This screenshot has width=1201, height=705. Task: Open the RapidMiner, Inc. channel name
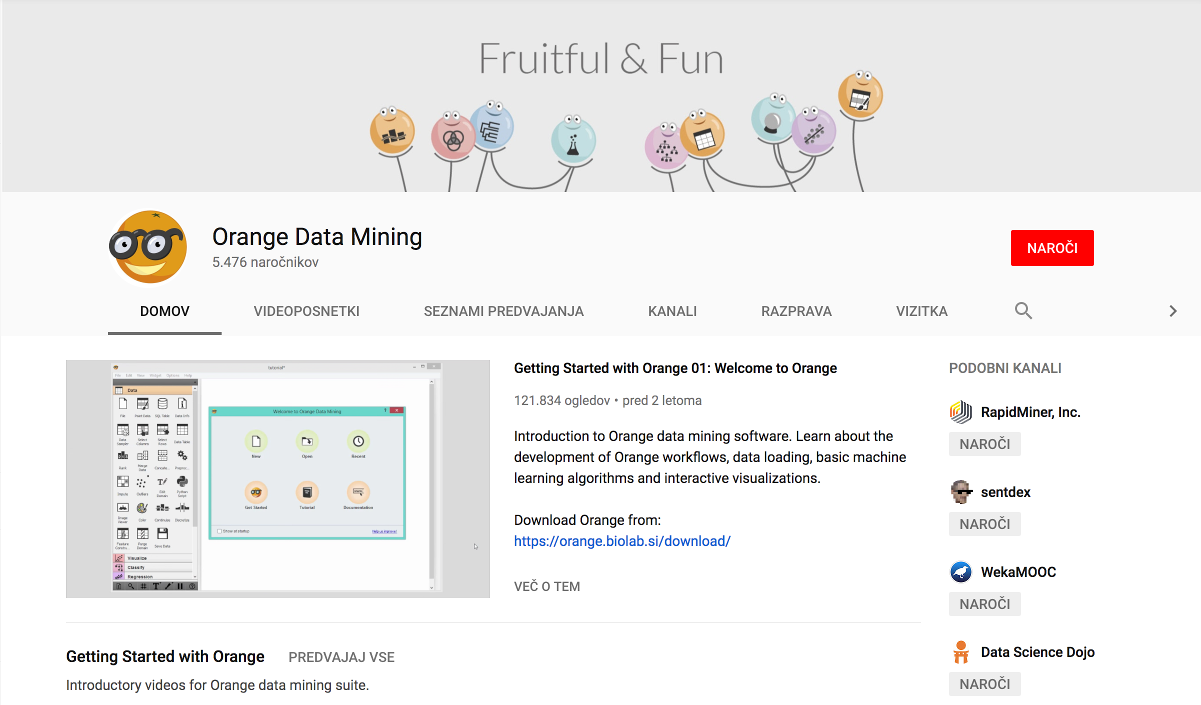coord(1031,412)
